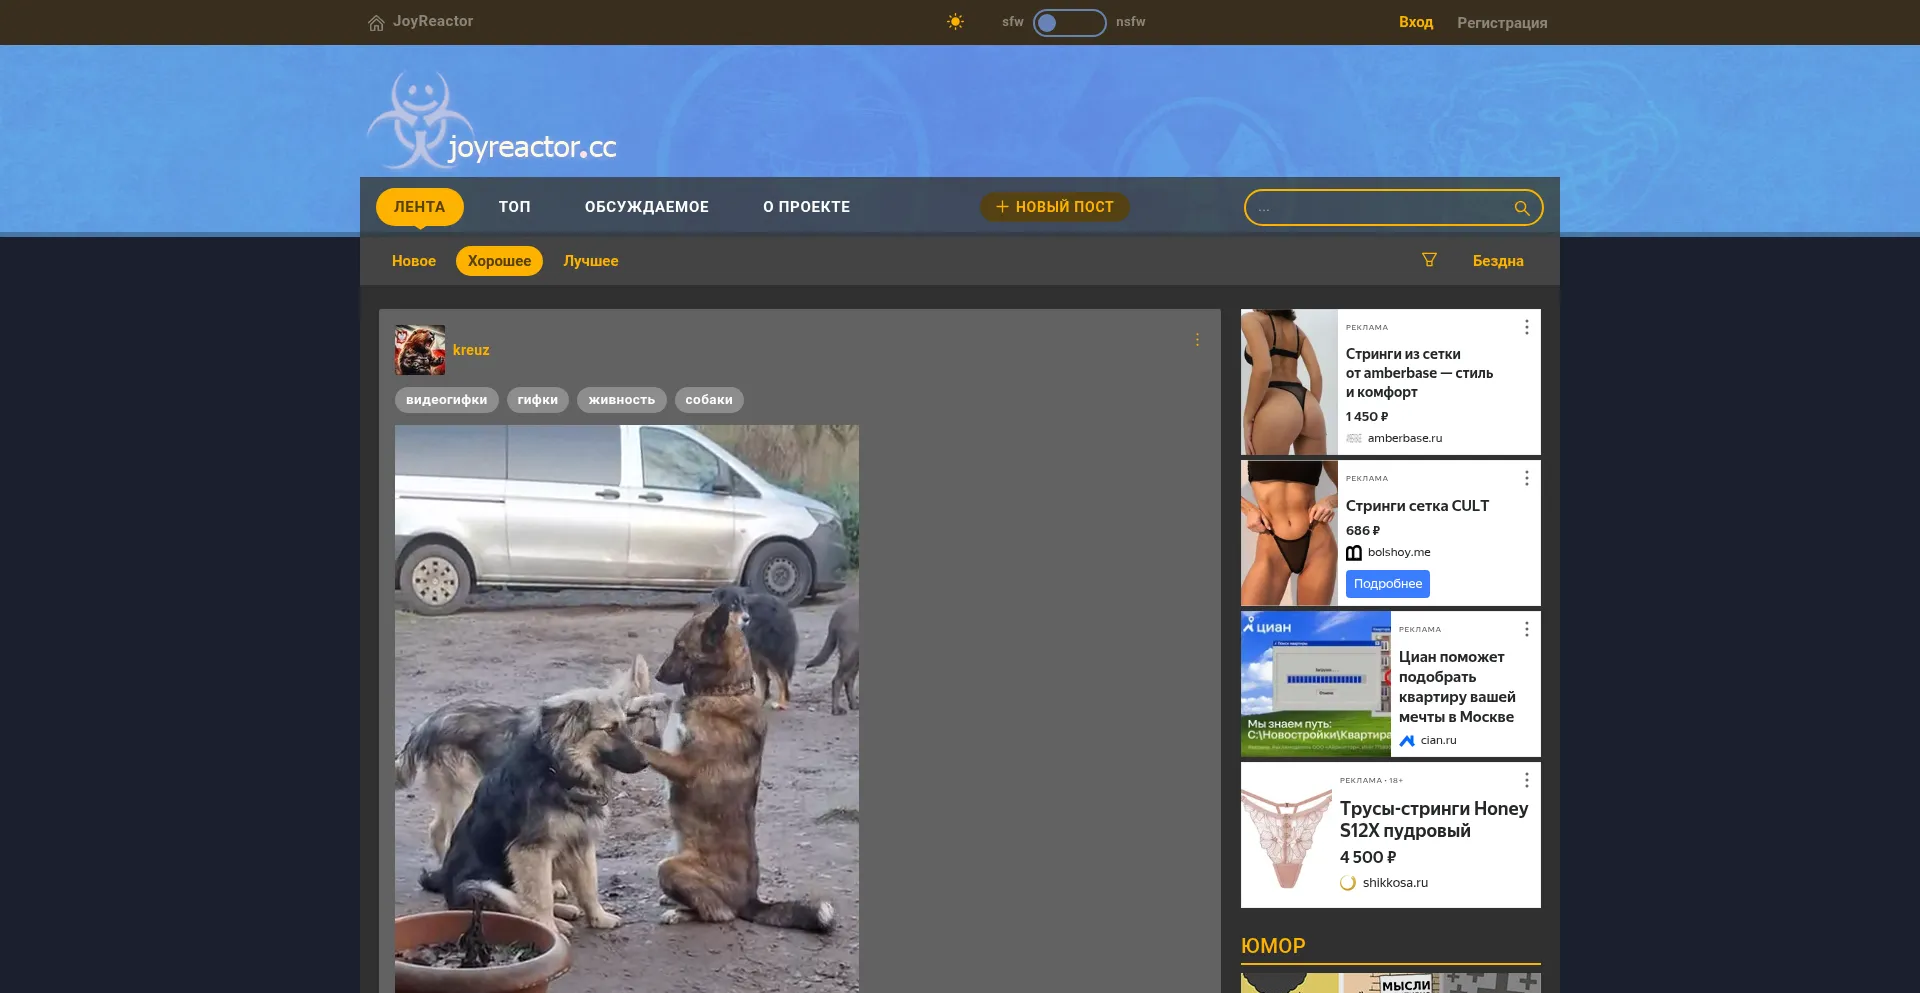The height and width of the screenshot is (993, 1920).
Task: Open post options three-dot menu
Action: point(1197,340)
